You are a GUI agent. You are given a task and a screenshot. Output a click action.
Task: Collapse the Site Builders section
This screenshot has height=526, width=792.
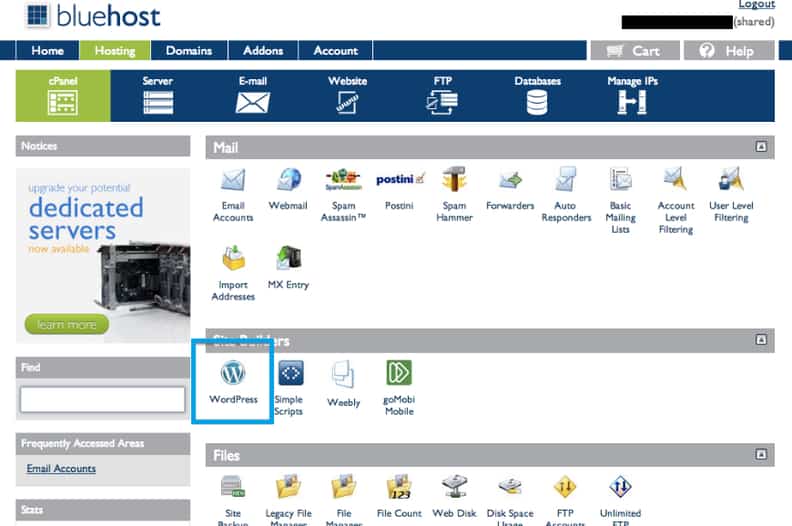tap(761, 340)
